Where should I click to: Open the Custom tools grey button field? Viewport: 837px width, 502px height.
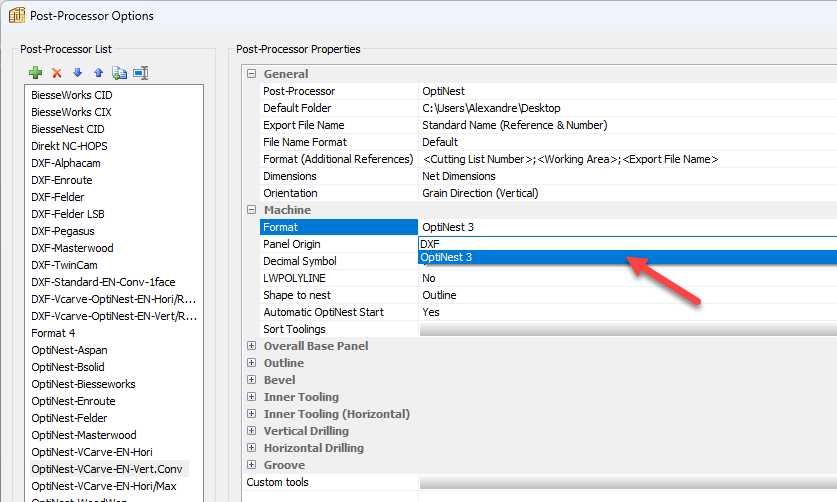tap(628, 482)
